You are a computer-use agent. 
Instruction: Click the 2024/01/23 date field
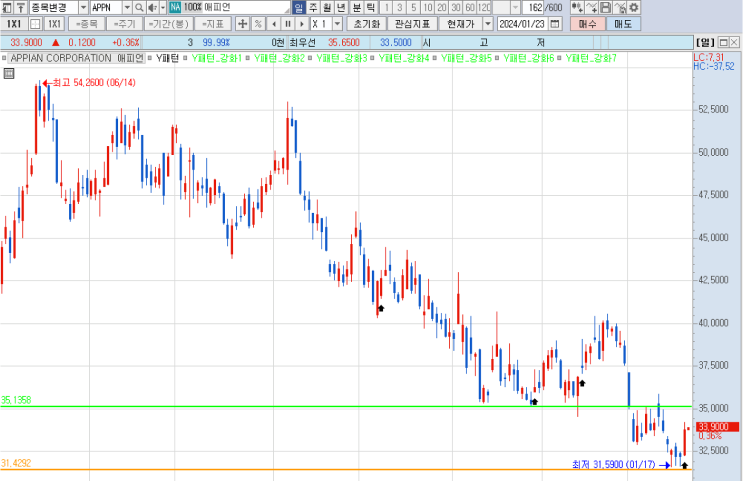pyautogui.click(x=523, y=24)
